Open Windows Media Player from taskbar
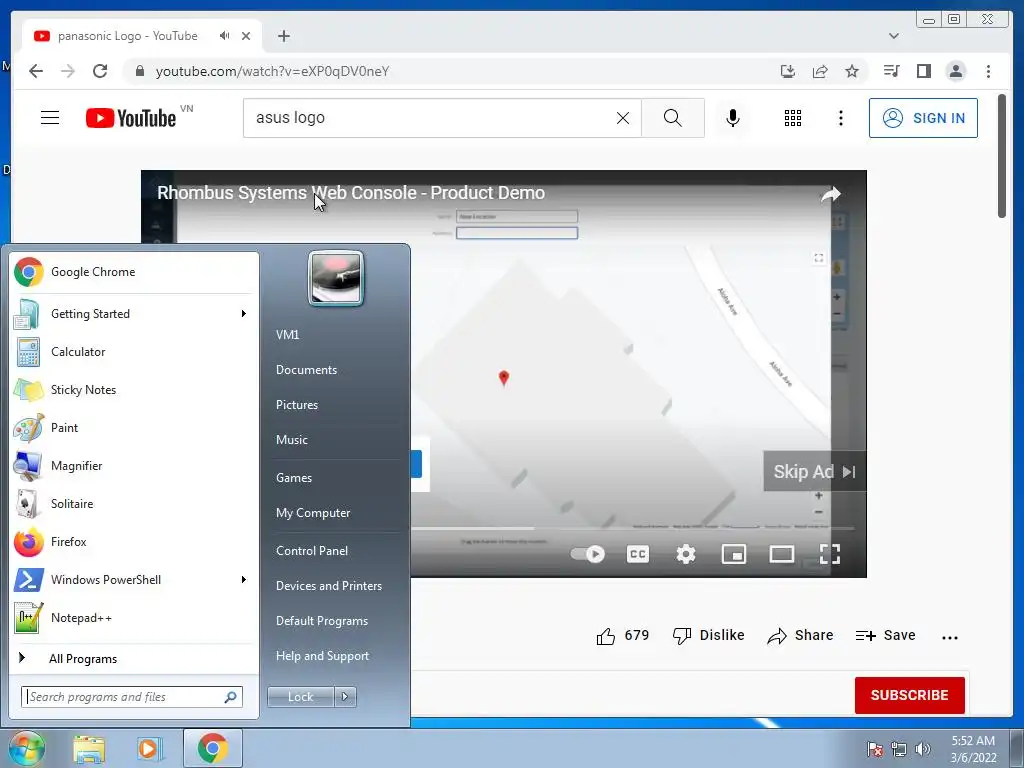 150,748
